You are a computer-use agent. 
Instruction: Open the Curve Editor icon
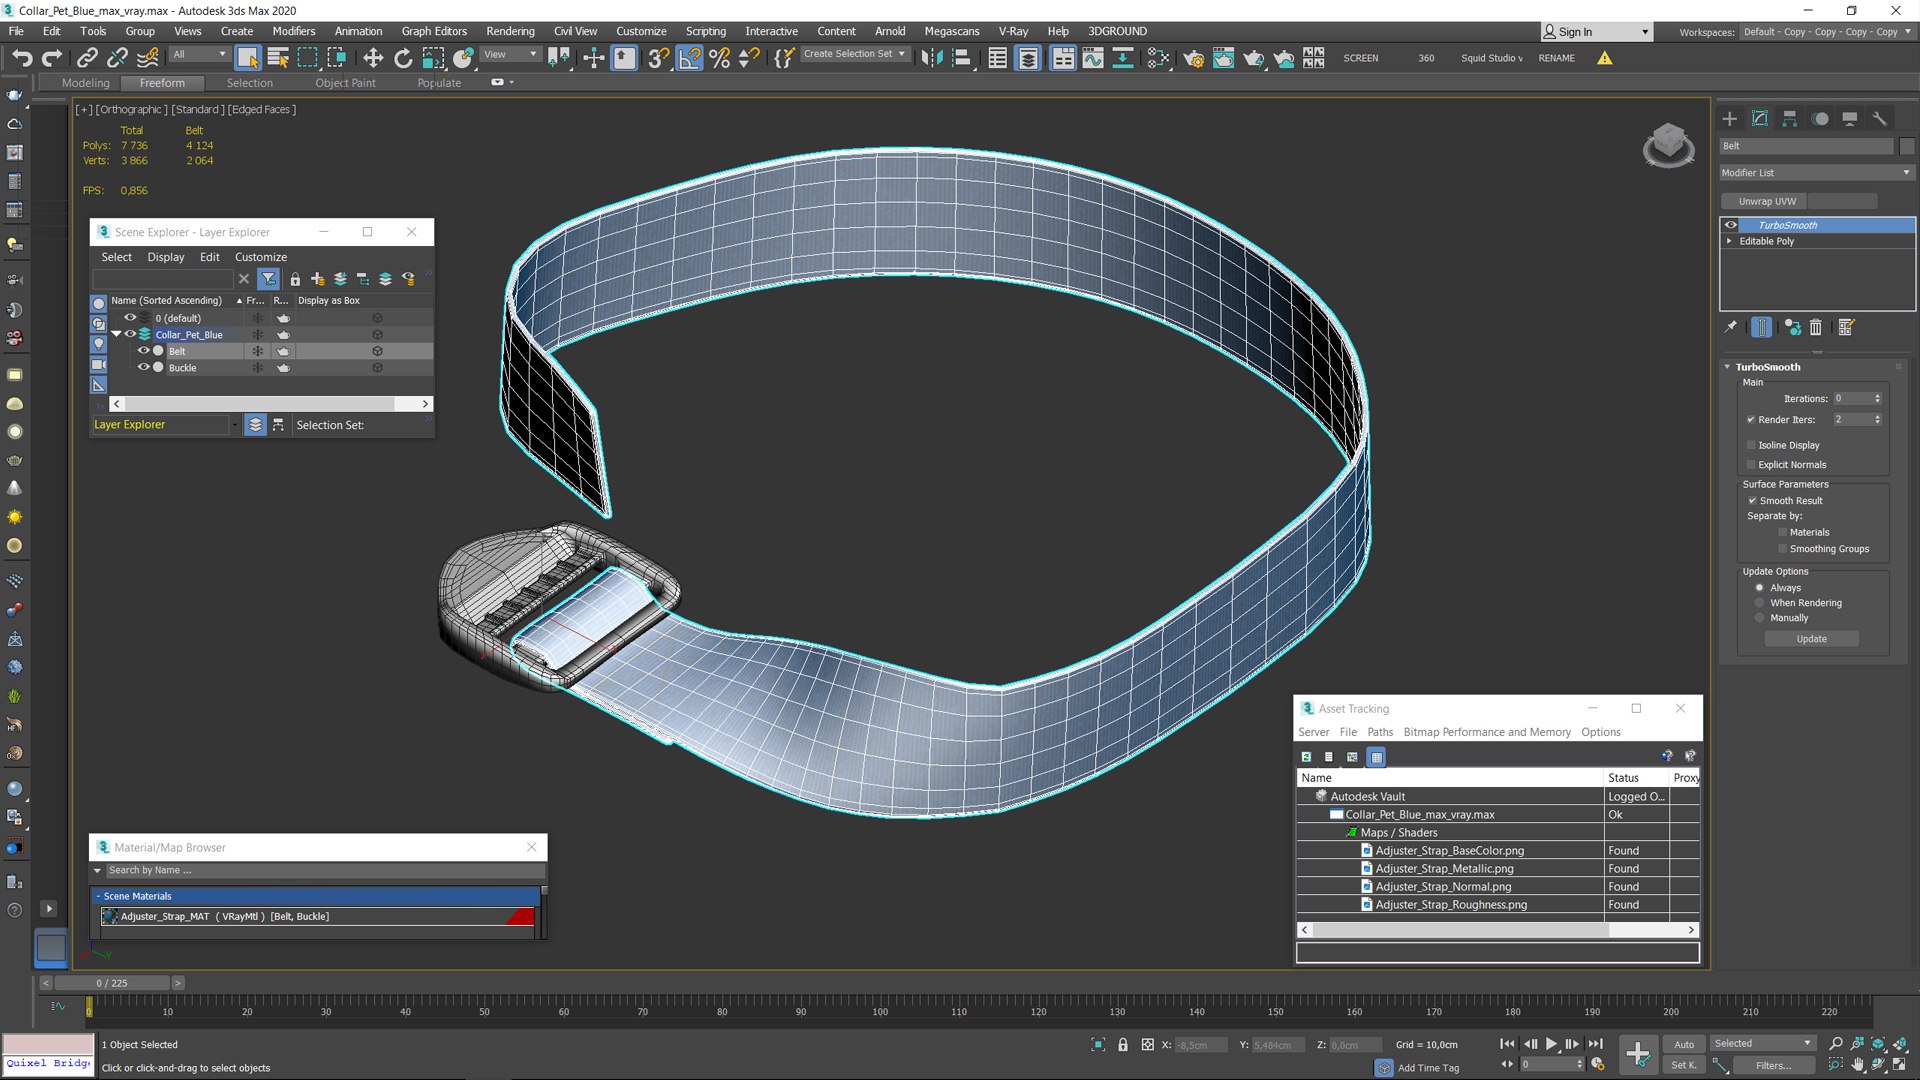click(x=1093, y=58)
